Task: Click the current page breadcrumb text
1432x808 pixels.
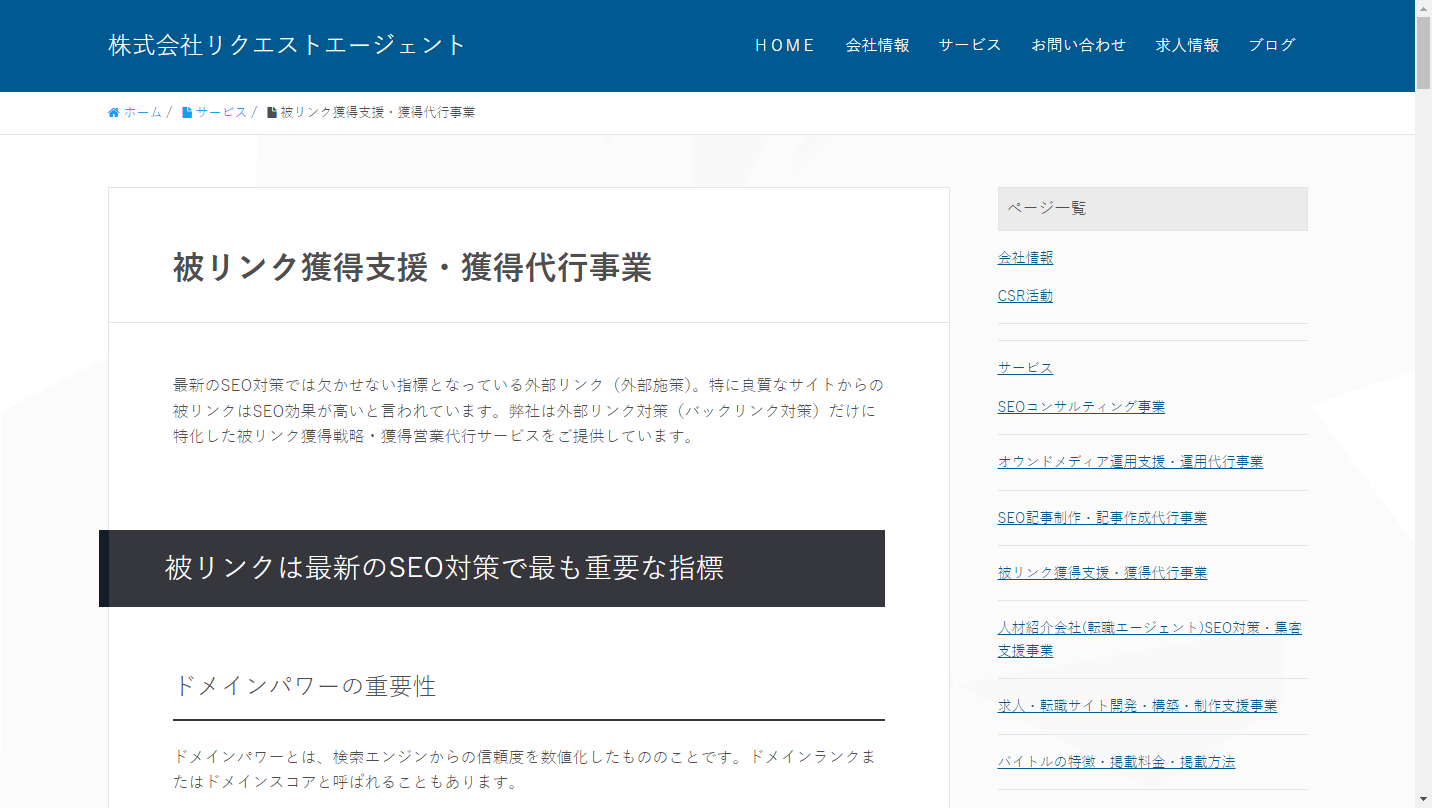Action: coord(377,112)
